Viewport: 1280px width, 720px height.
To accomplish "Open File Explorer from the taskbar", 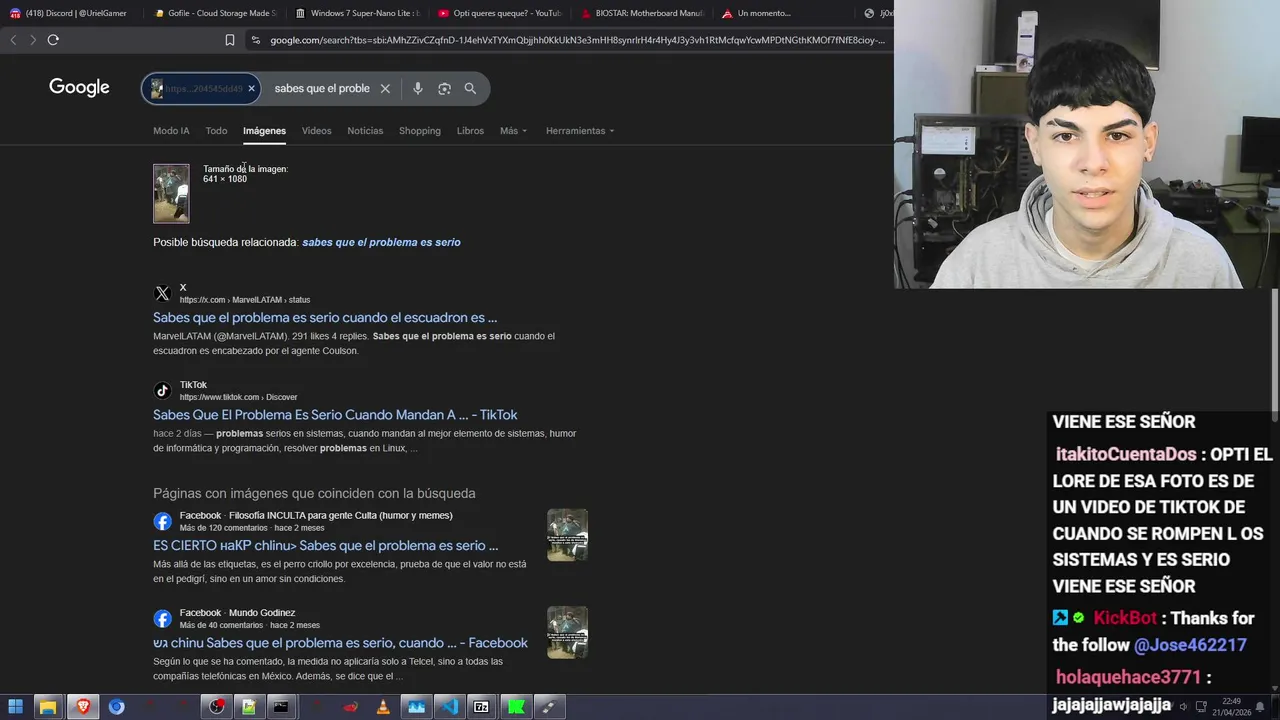I will 48,707.
